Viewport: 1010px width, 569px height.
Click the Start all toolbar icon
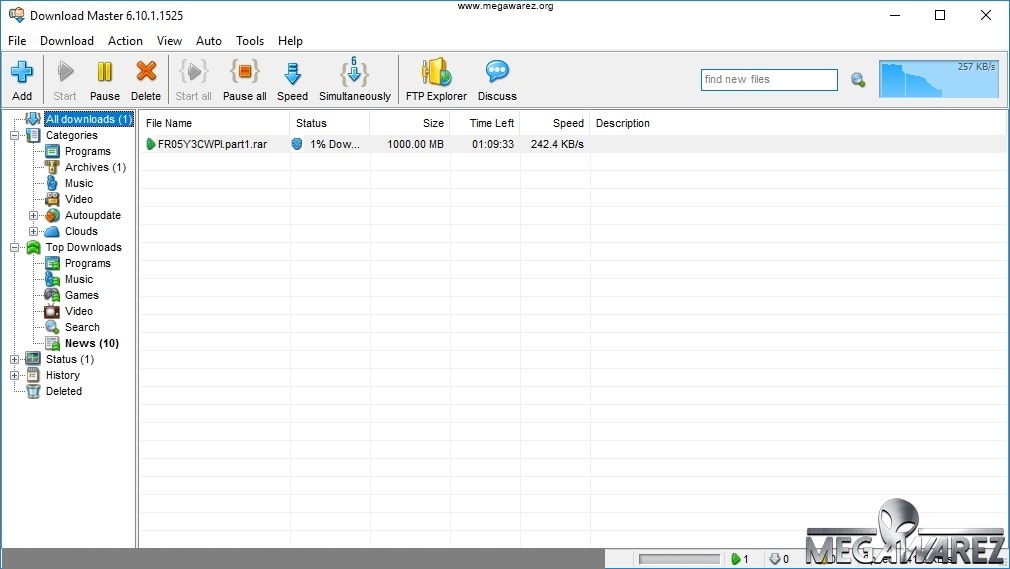[x=193, y=72]
